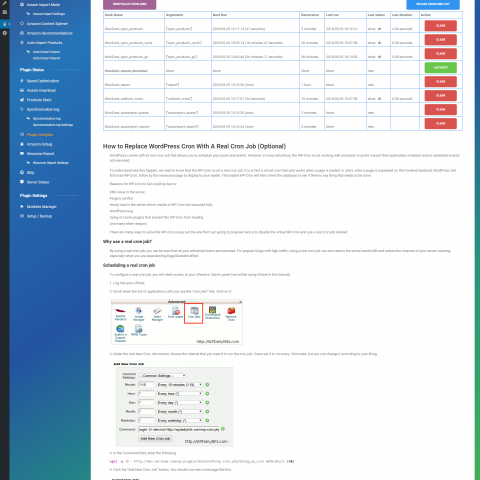This screenshot has width=480, height=480.
Task: Go to Speed Optimization page
Action: pyautogui.click(x=43, y=81)
